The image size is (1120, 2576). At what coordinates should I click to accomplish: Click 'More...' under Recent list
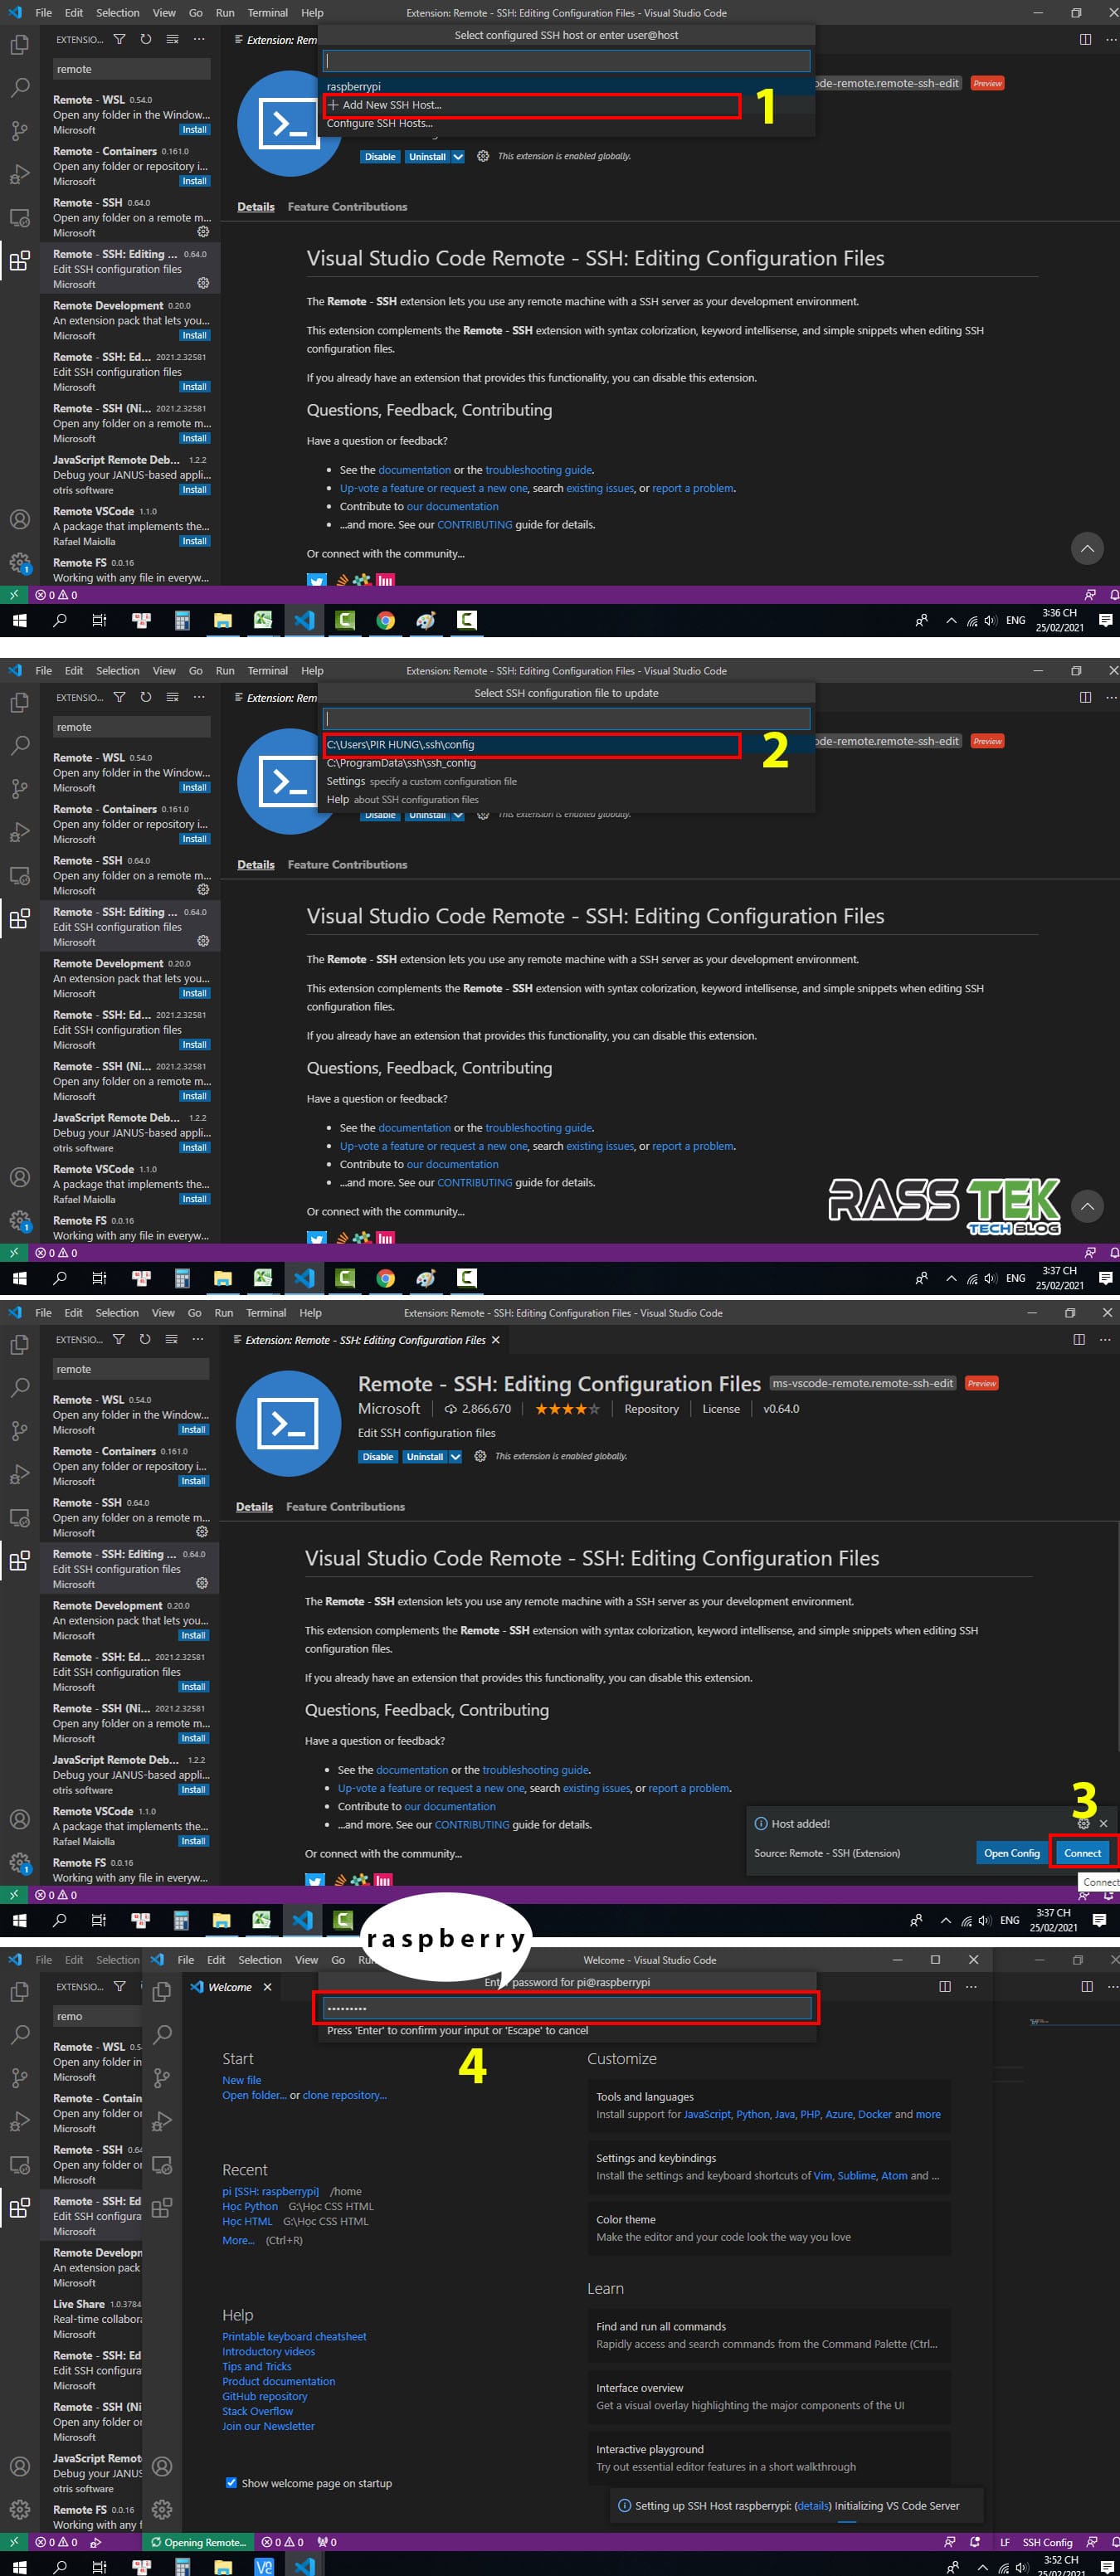(x=238, y=2240)
